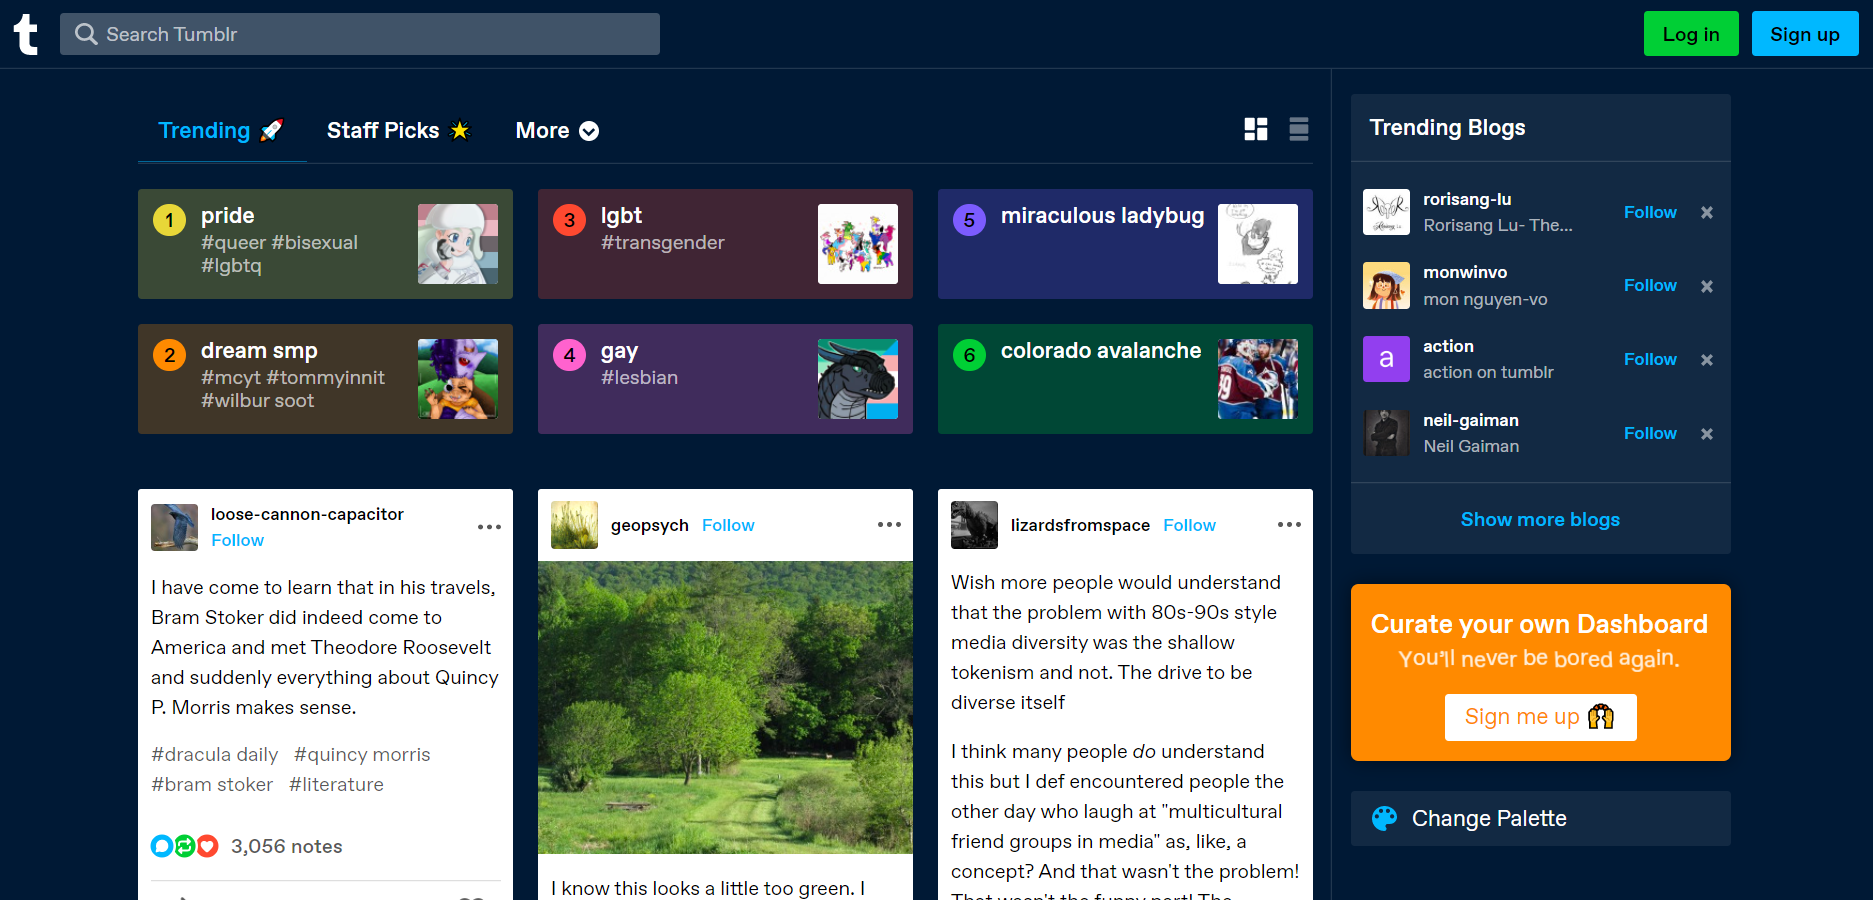Open the #tommyinnit tag
The height and width of the screenshot is (900, 1873).
click(325, 377)
